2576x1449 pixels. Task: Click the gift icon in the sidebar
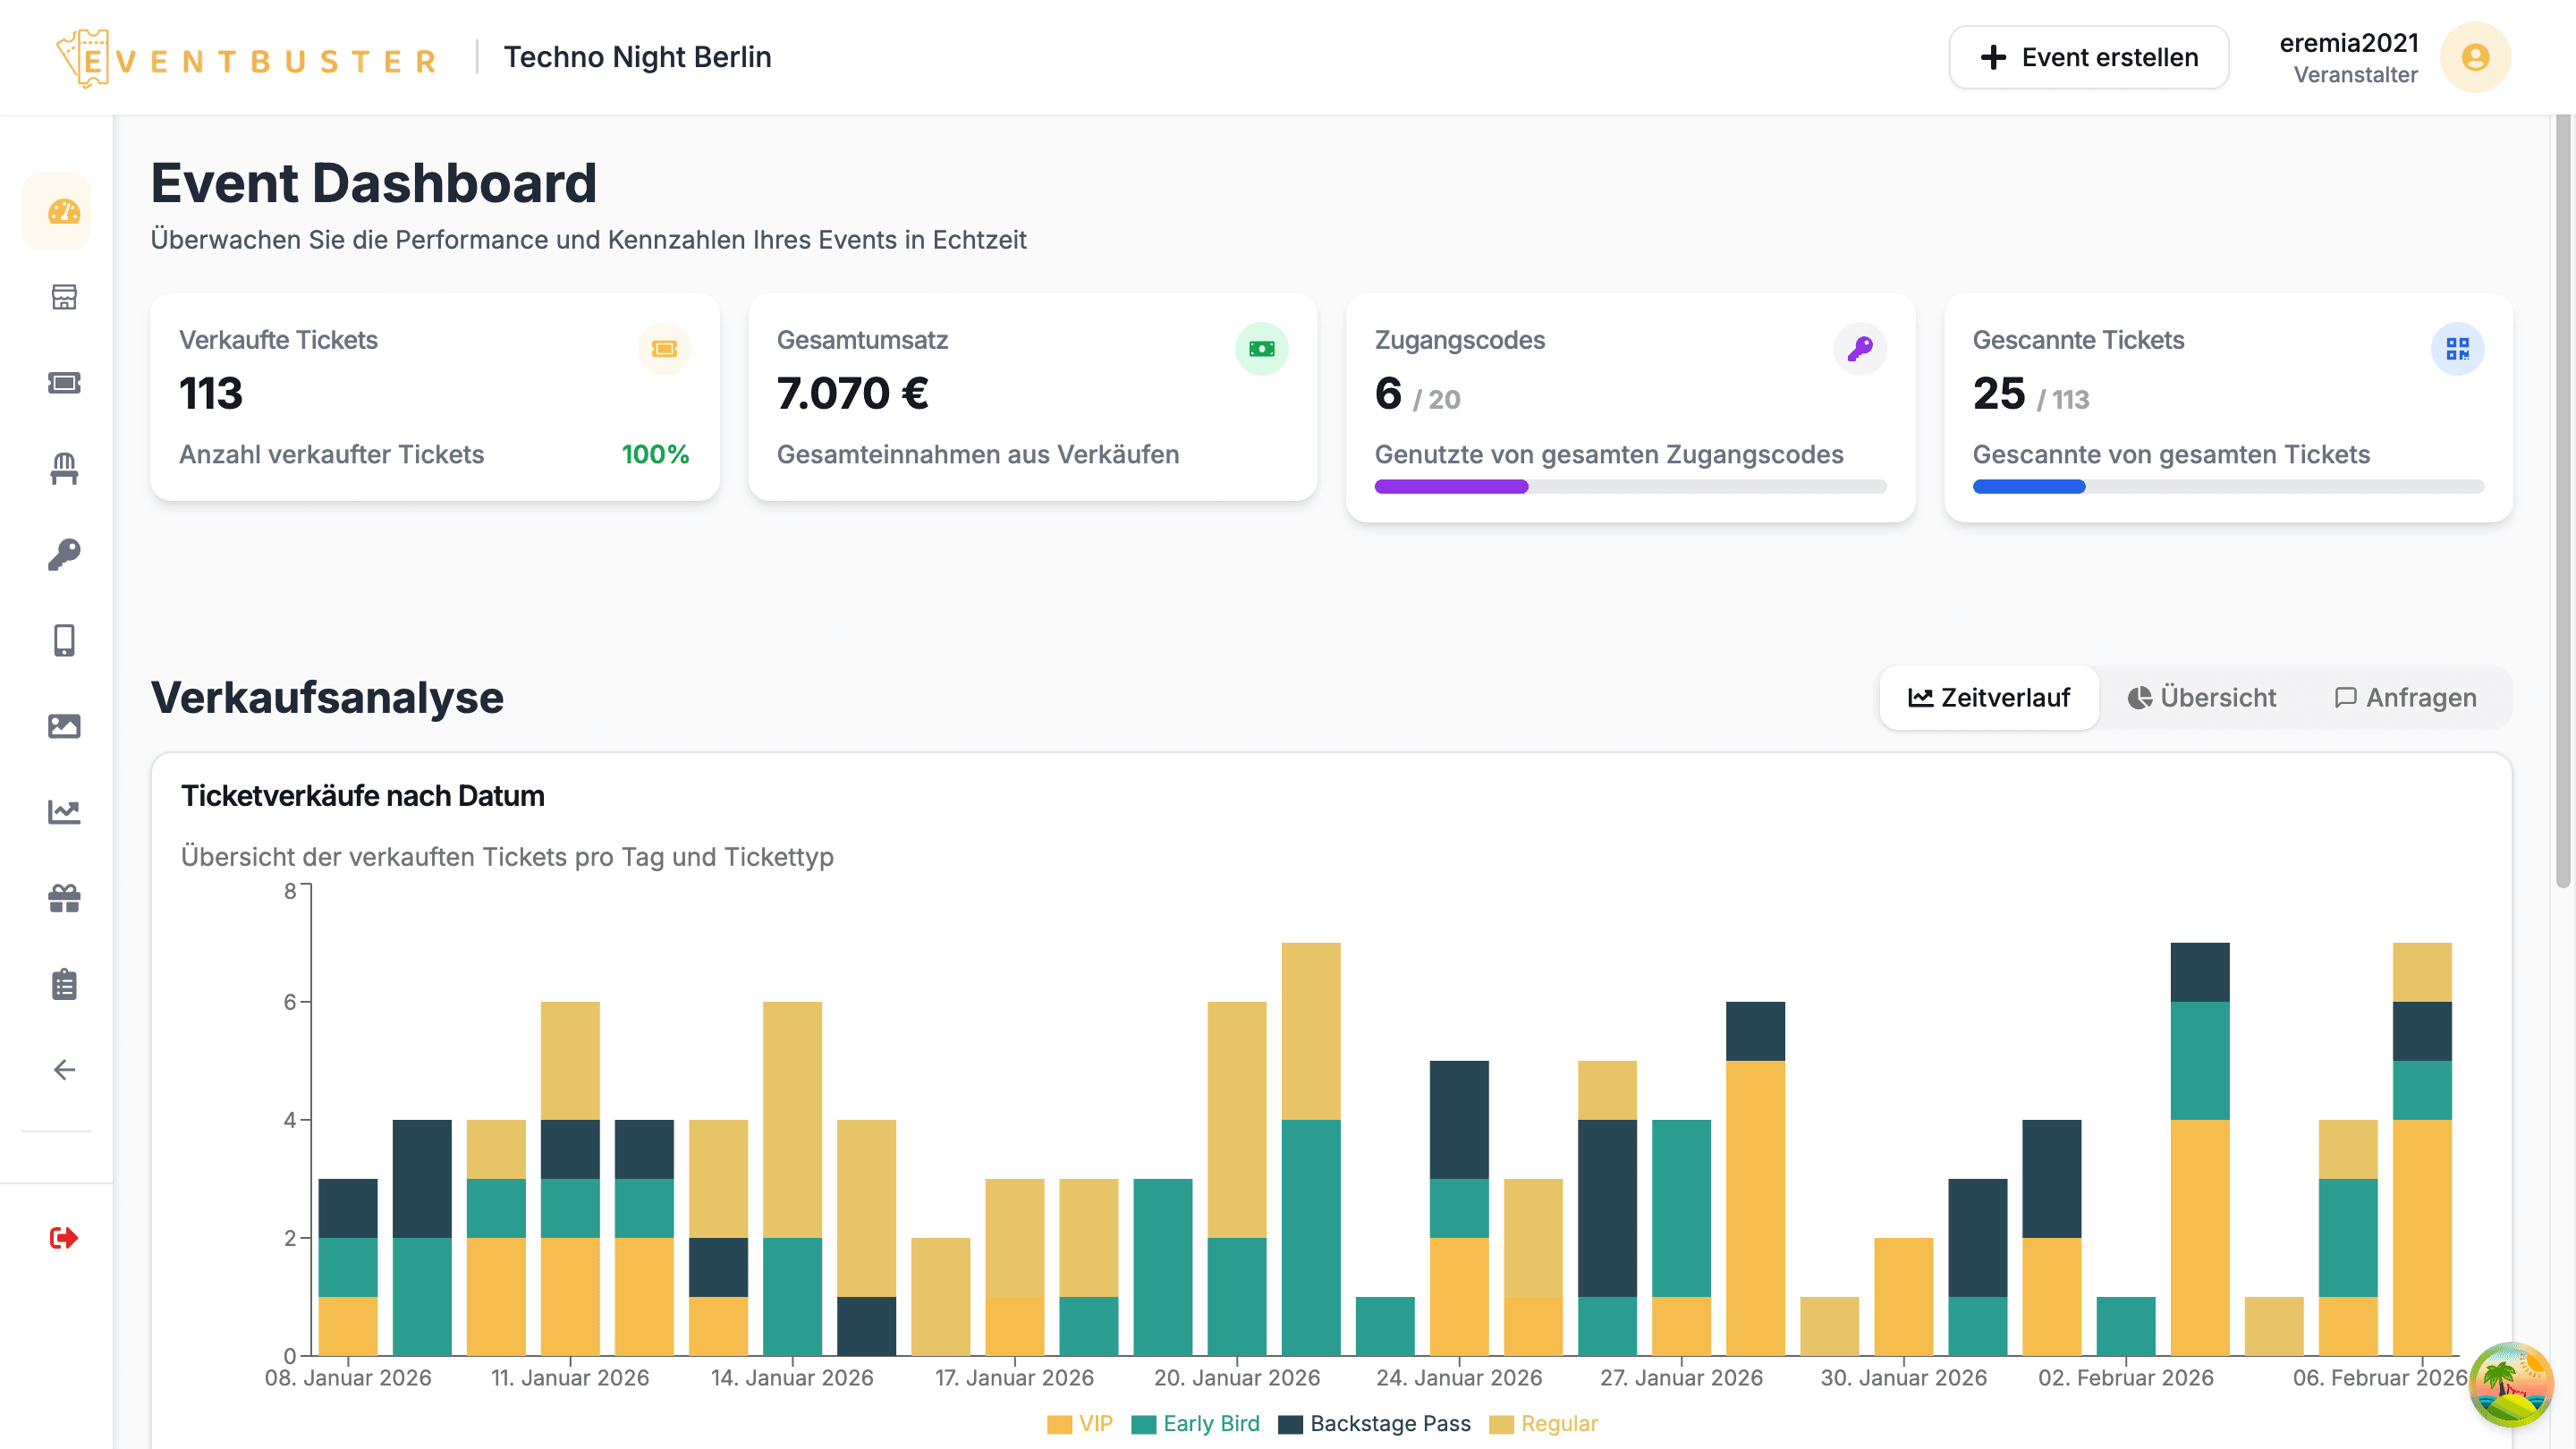pos(64,898)
